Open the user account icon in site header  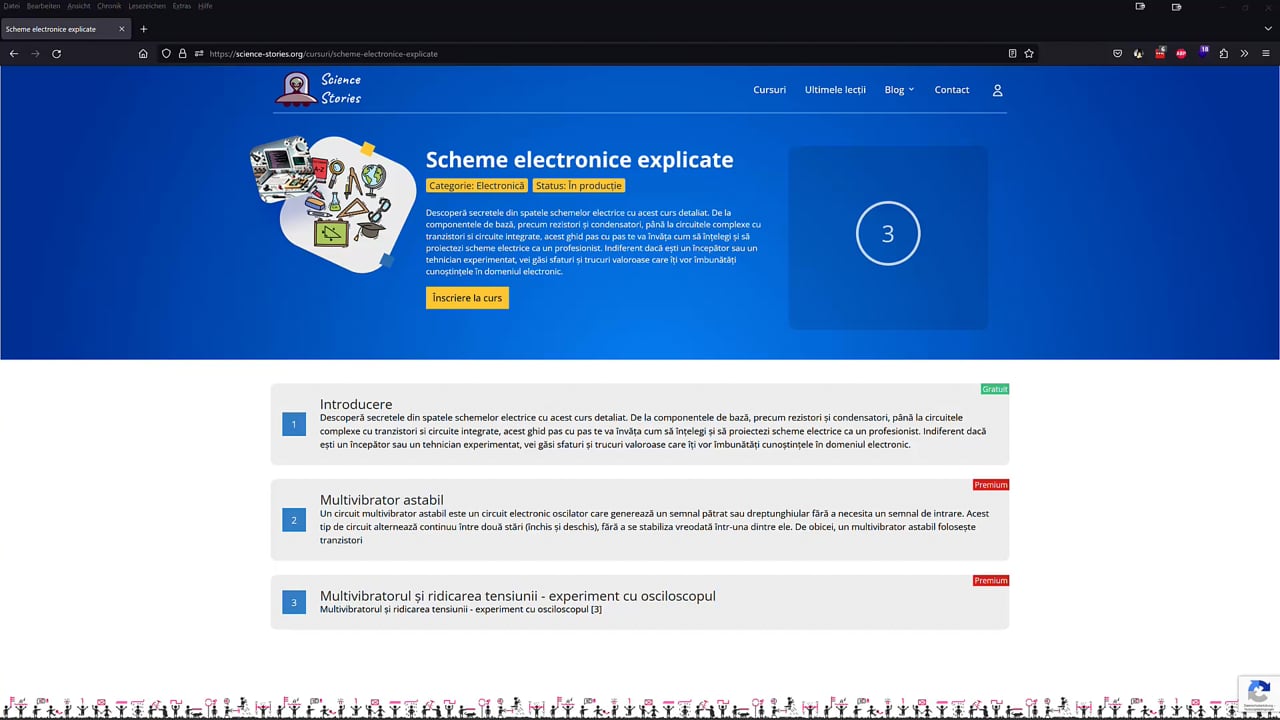click(x=997, y=90)
